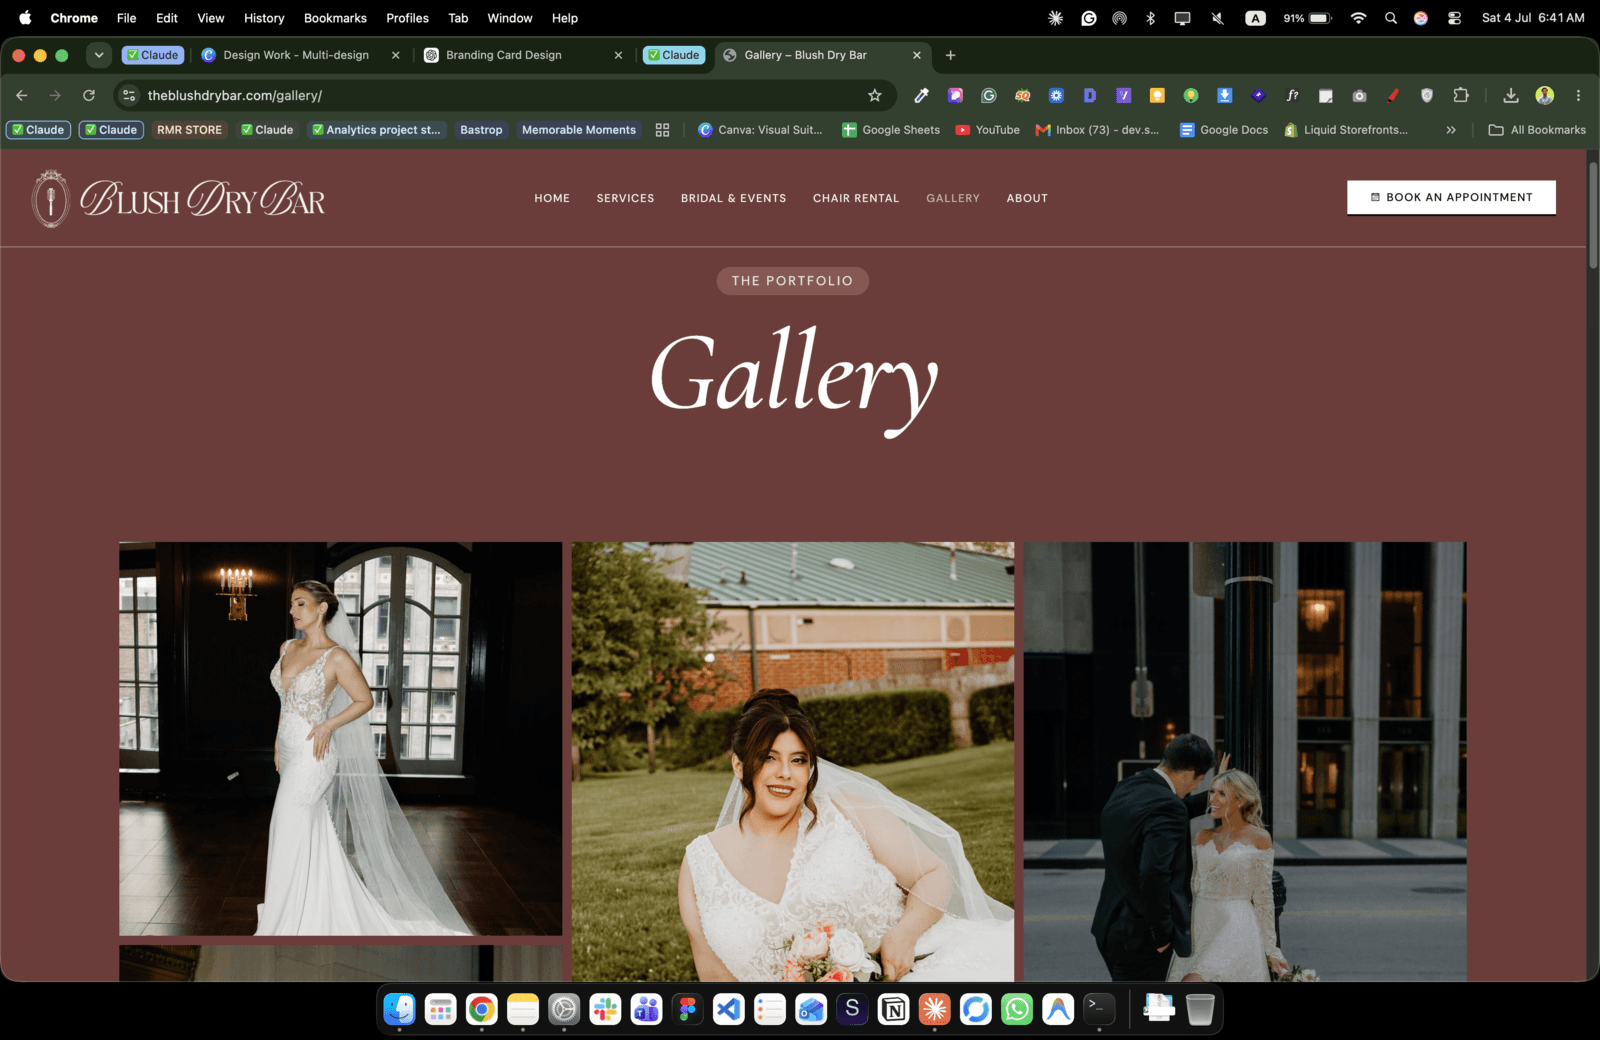View site information icon
1600x1040 pixels.
(128, 95)
